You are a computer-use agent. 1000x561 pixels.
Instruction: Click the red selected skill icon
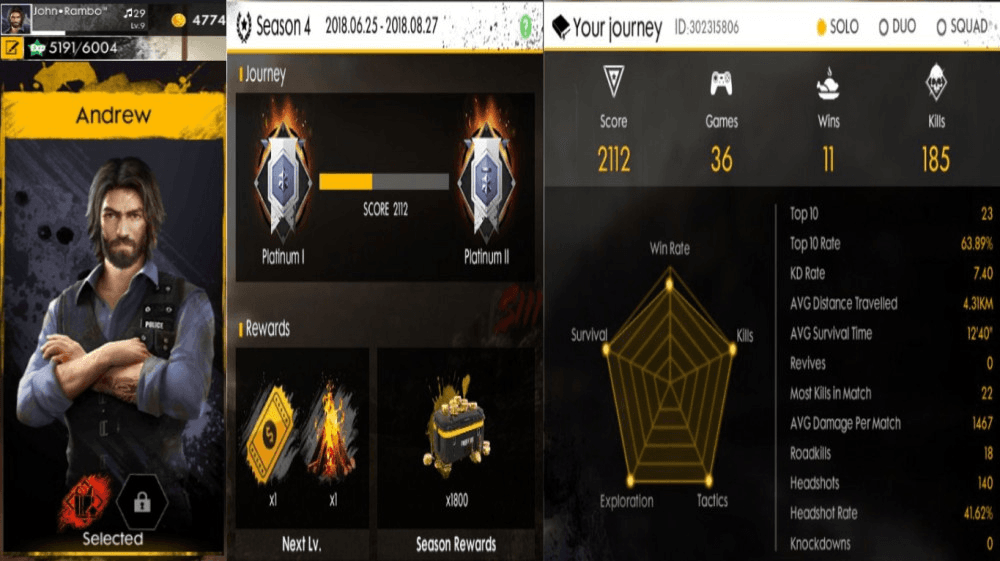86,502
